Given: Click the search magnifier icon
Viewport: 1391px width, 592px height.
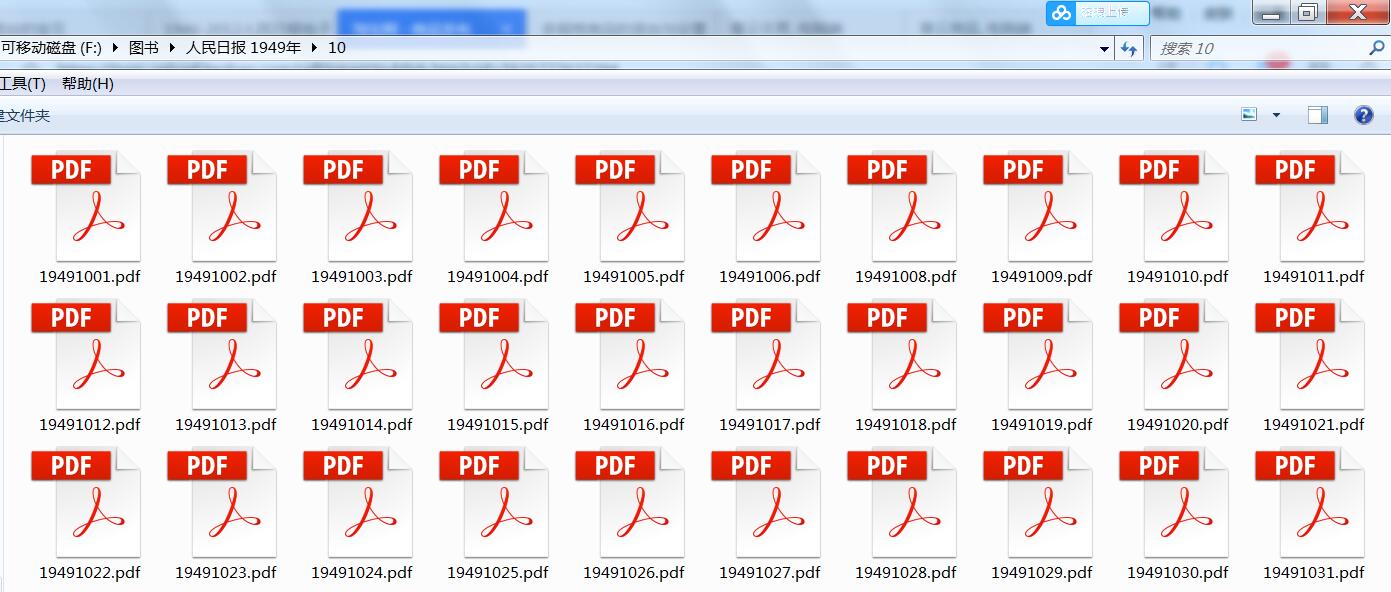Looking at the screenshot, I should (1376, 48).
